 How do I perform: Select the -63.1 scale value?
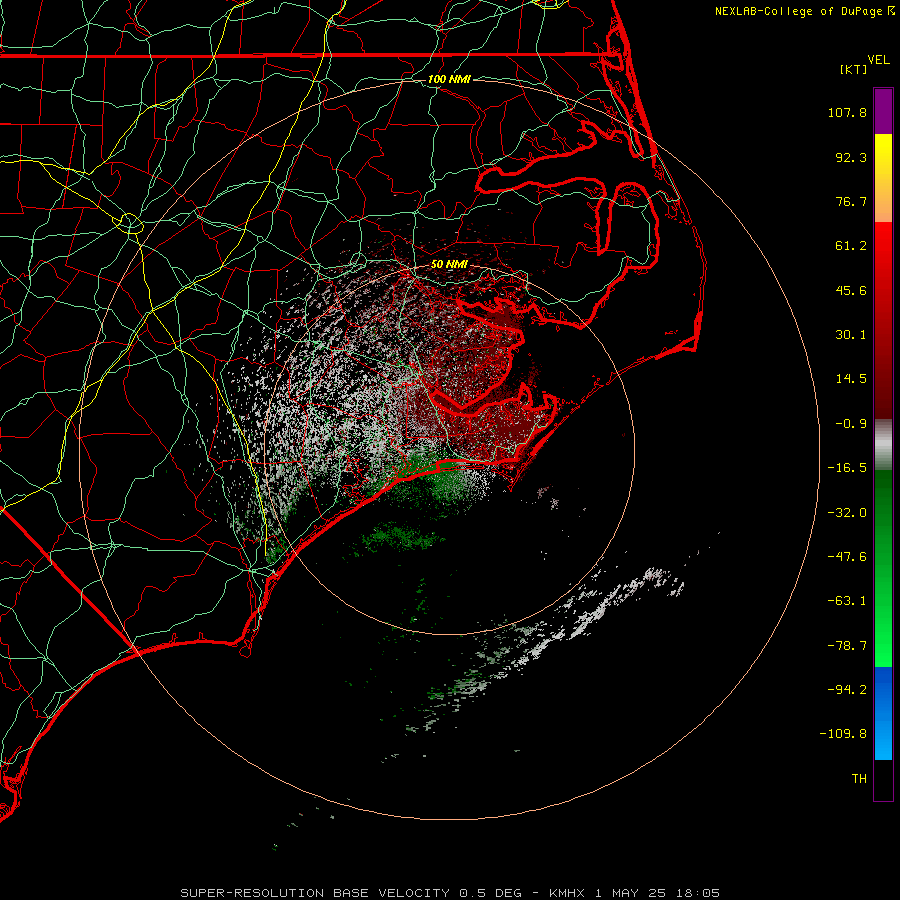click(x=847, y=601)
